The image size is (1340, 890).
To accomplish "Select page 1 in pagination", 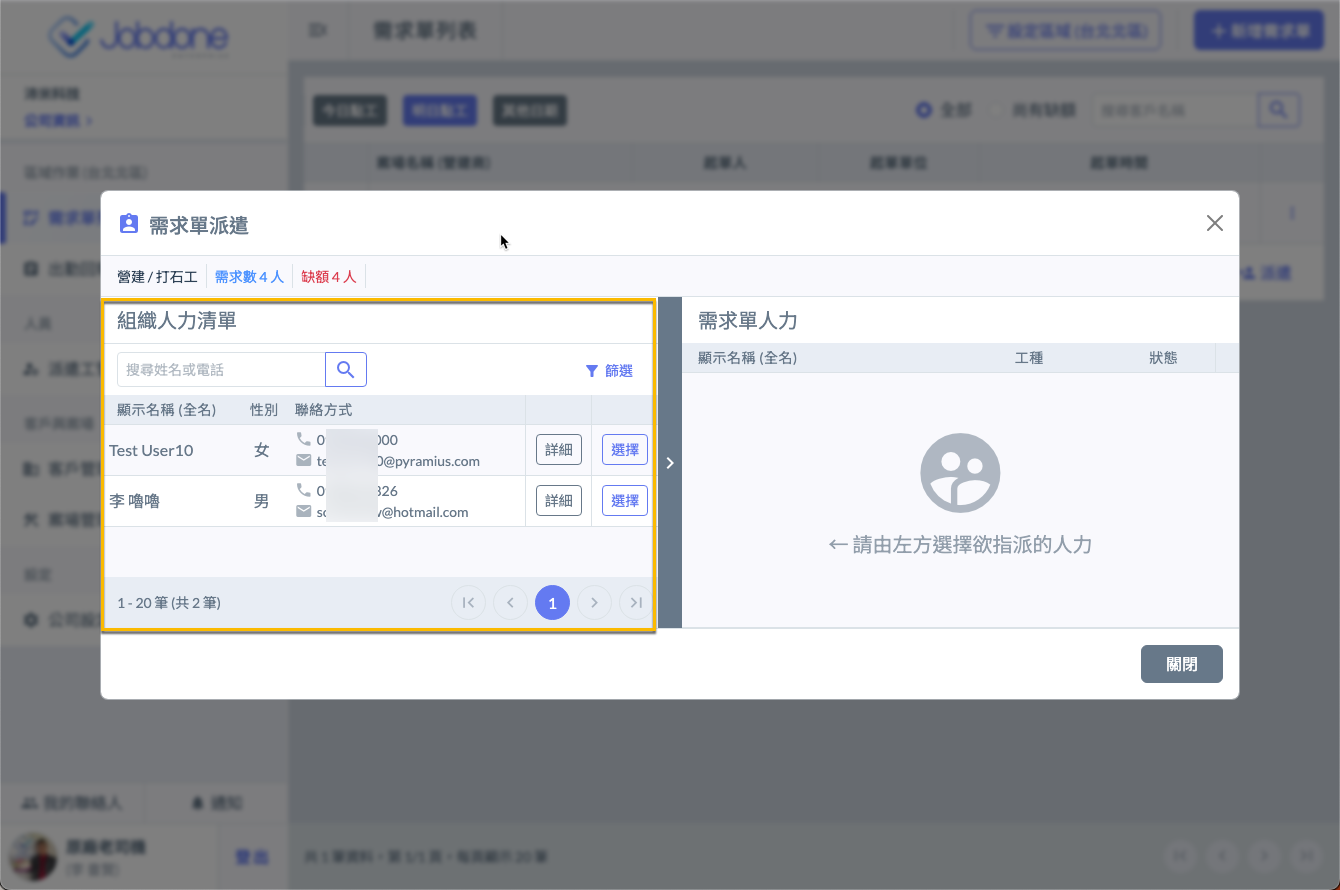I will [x=552, y=603].
